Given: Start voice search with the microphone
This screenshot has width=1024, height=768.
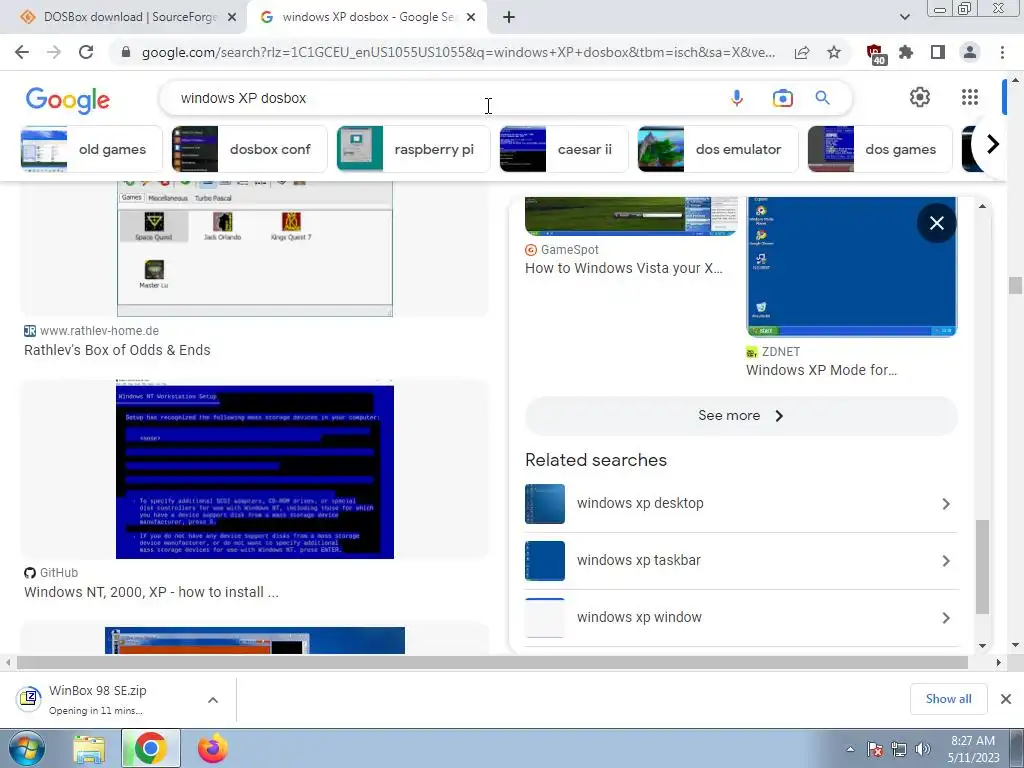Looking at the screenshot, I should click(x=737, y=98).
